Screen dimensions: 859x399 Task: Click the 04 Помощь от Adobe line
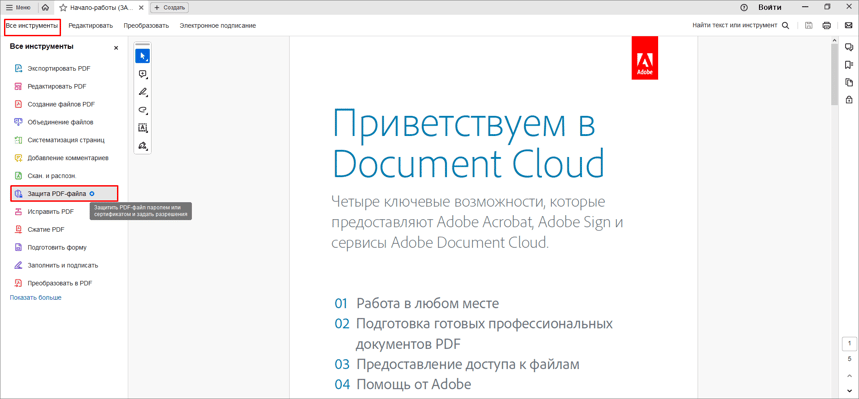tap(403, 384)
